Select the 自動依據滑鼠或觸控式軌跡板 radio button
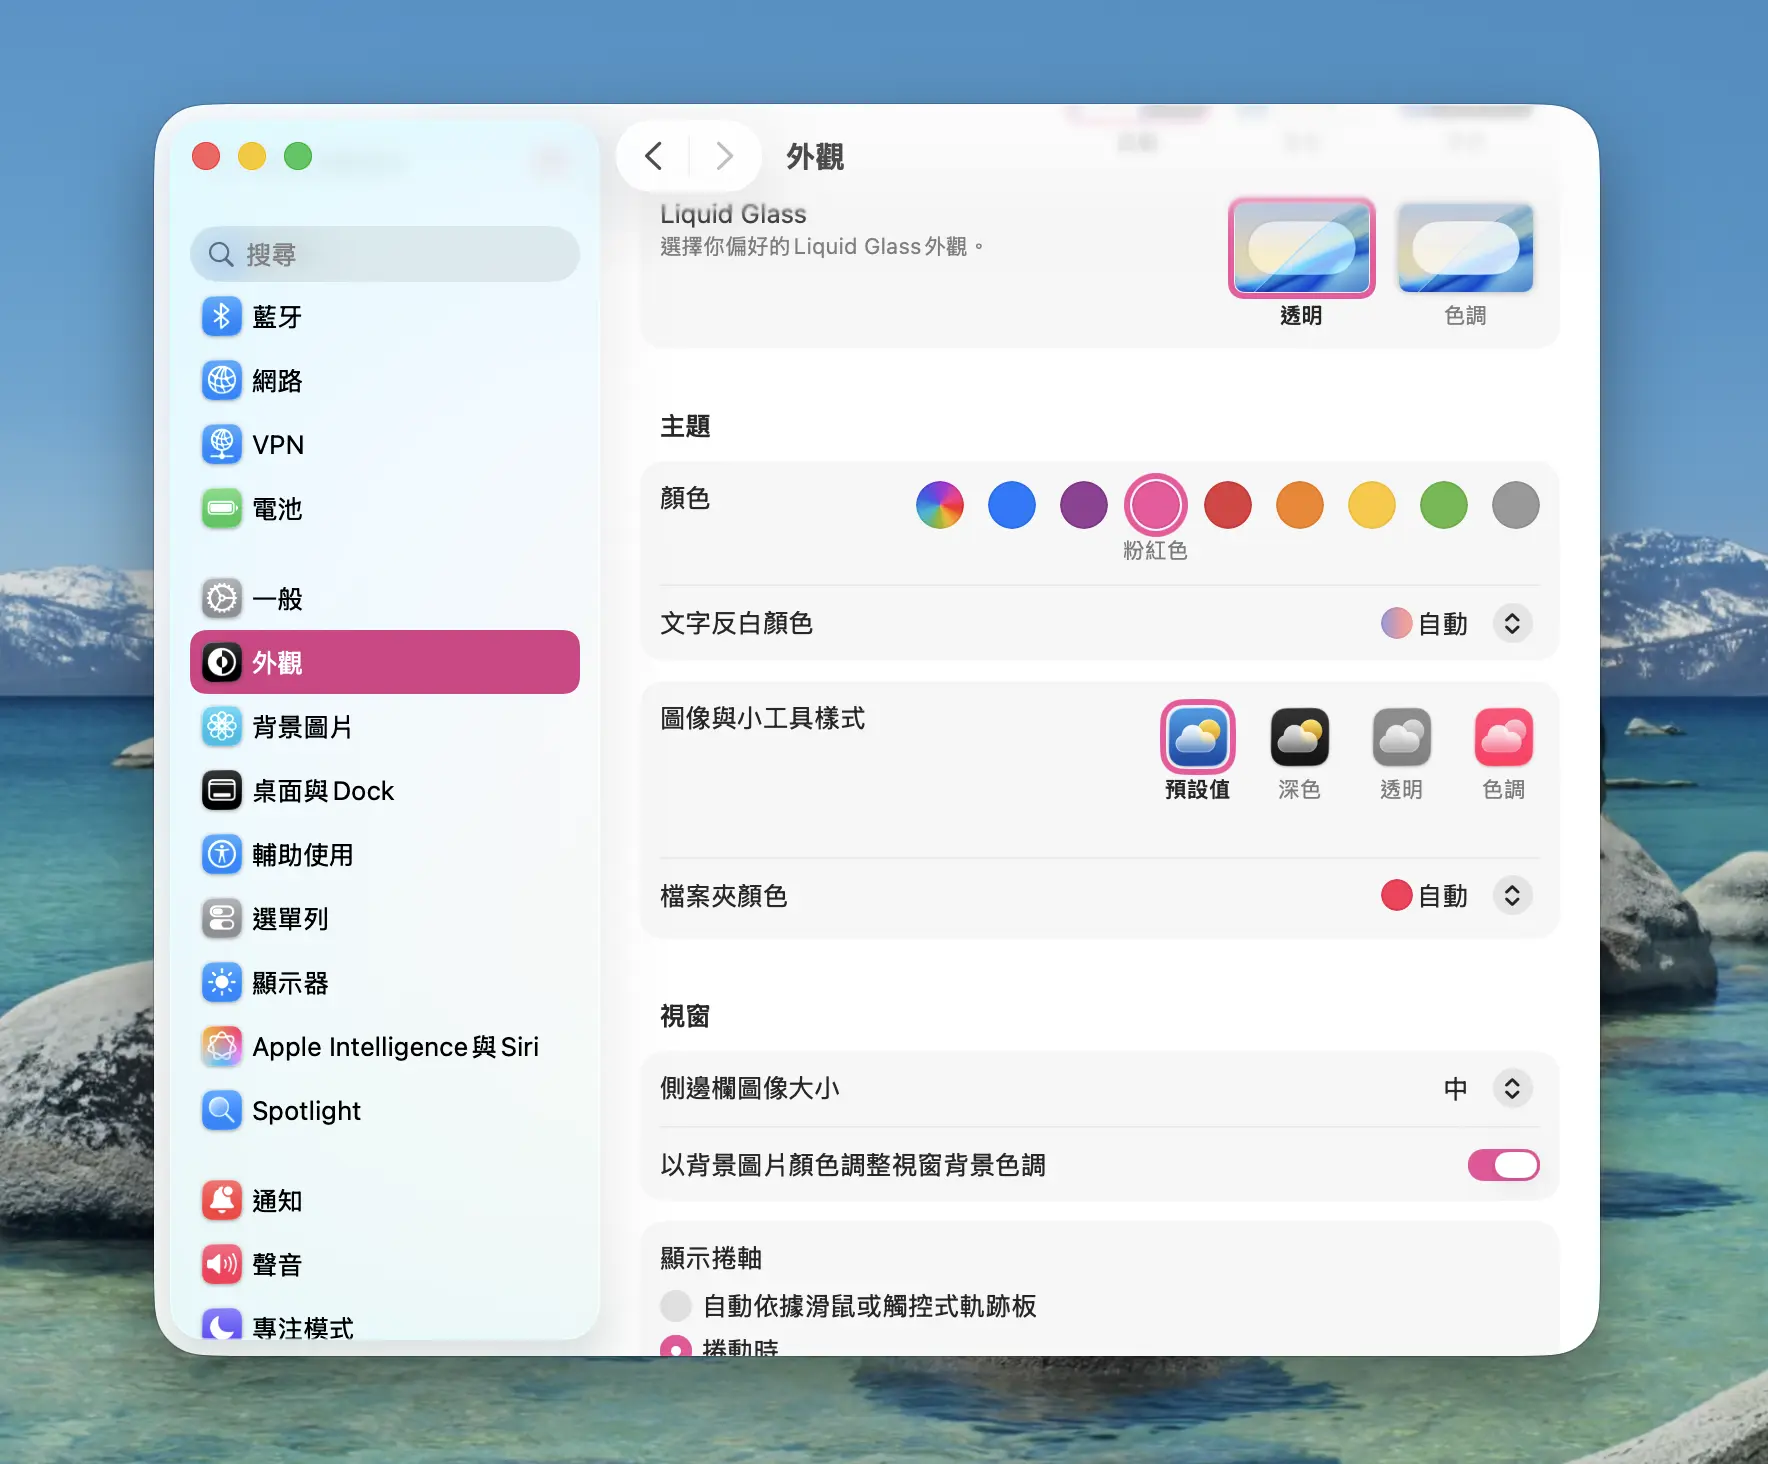Image resolution: width=1768 pixels, height=1464 pixels. pos(676,1306)
